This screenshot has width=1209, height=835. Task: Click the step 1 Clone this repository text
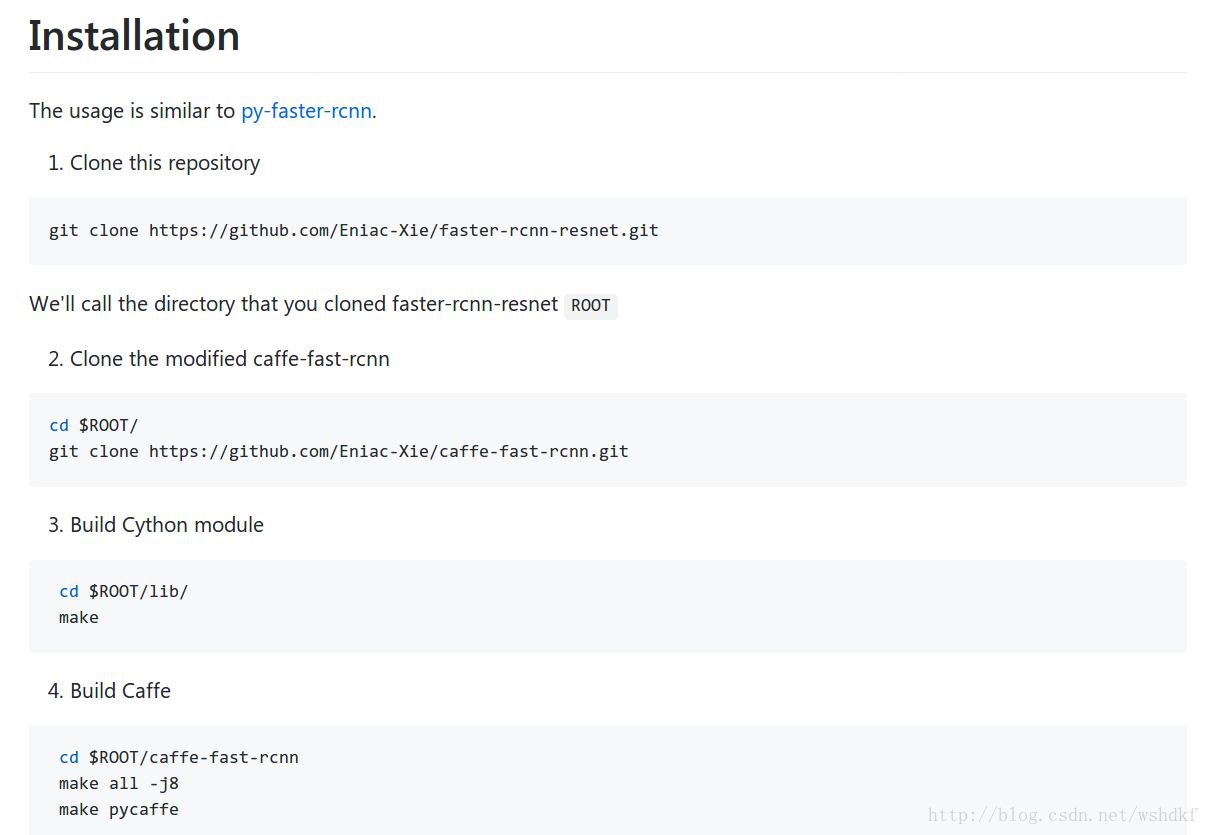(x=154, y=163)
